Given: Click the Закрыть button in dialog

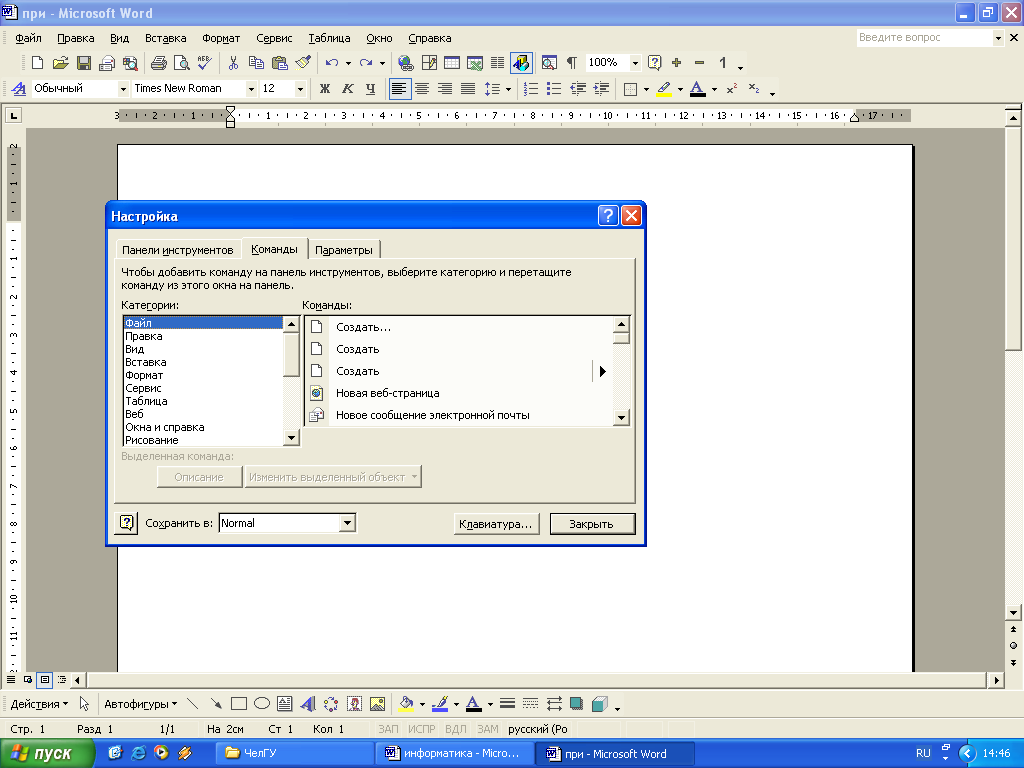Looking at the screenshot, I should coord(592,524).
